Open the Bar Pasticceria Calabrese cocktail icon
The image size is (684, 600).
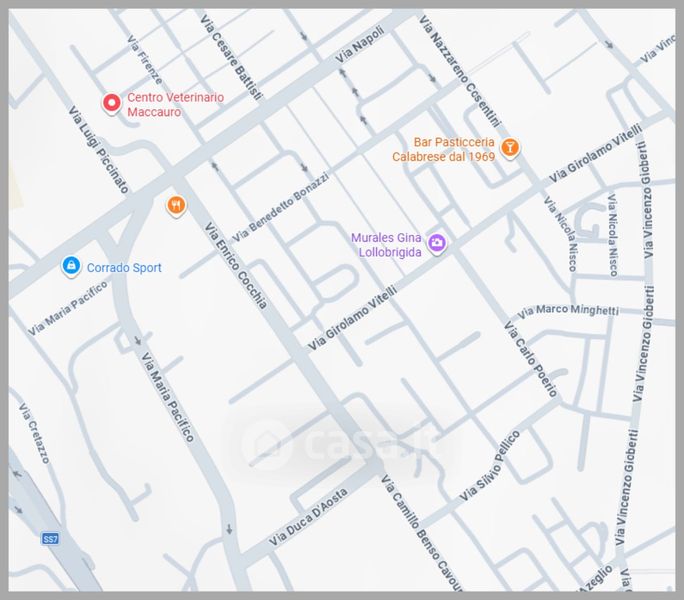point(510,148)
